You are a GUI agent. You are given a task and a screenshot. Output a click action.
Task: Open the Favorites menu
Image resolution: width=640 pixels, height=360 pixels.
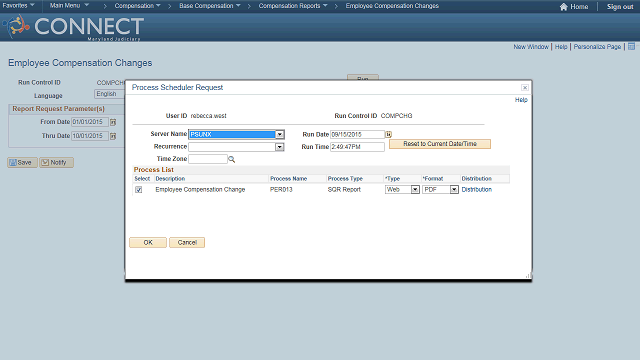[x=18, y=6]
